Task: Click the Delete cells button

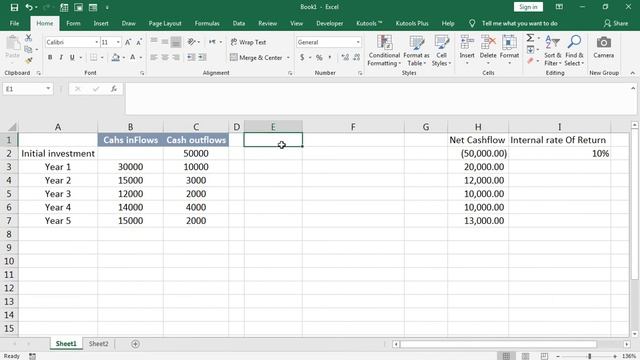Action: pos(488,51)
